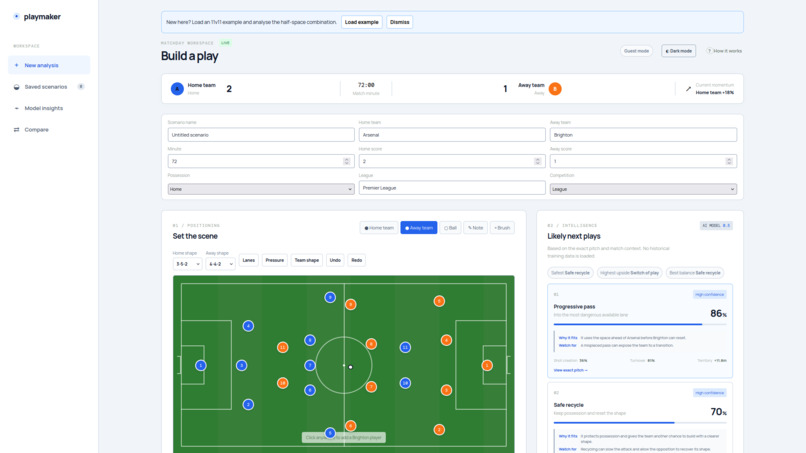Select blue home player marker number 9
This screenshot has width=806, height=453.
point(330,297)
